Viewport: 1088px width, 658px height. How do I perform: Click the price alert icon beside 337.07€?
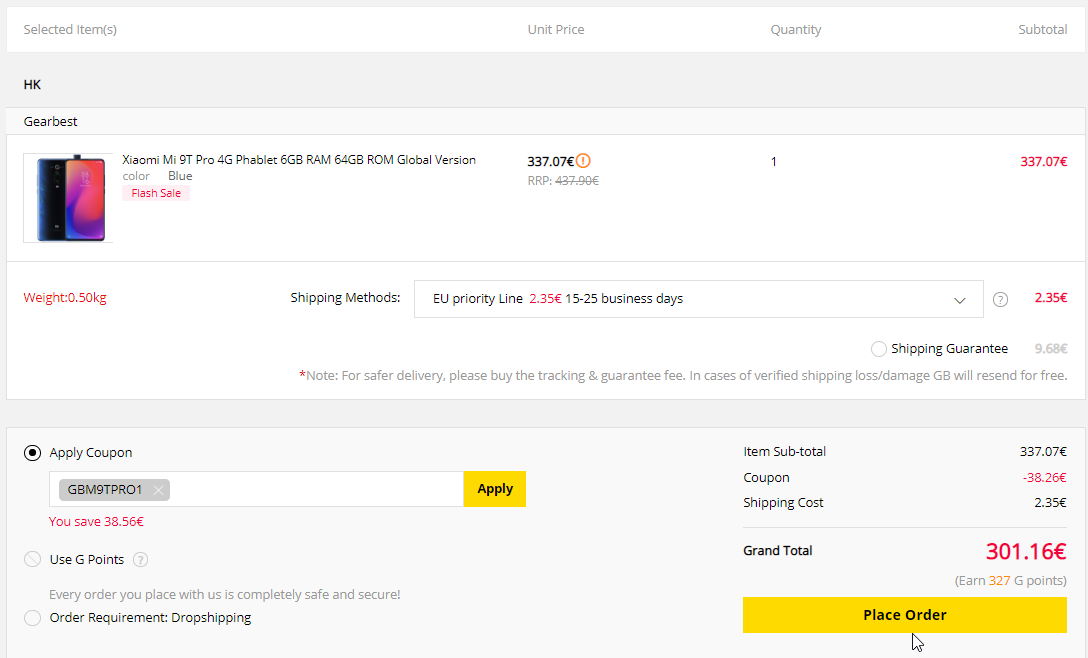584,161
